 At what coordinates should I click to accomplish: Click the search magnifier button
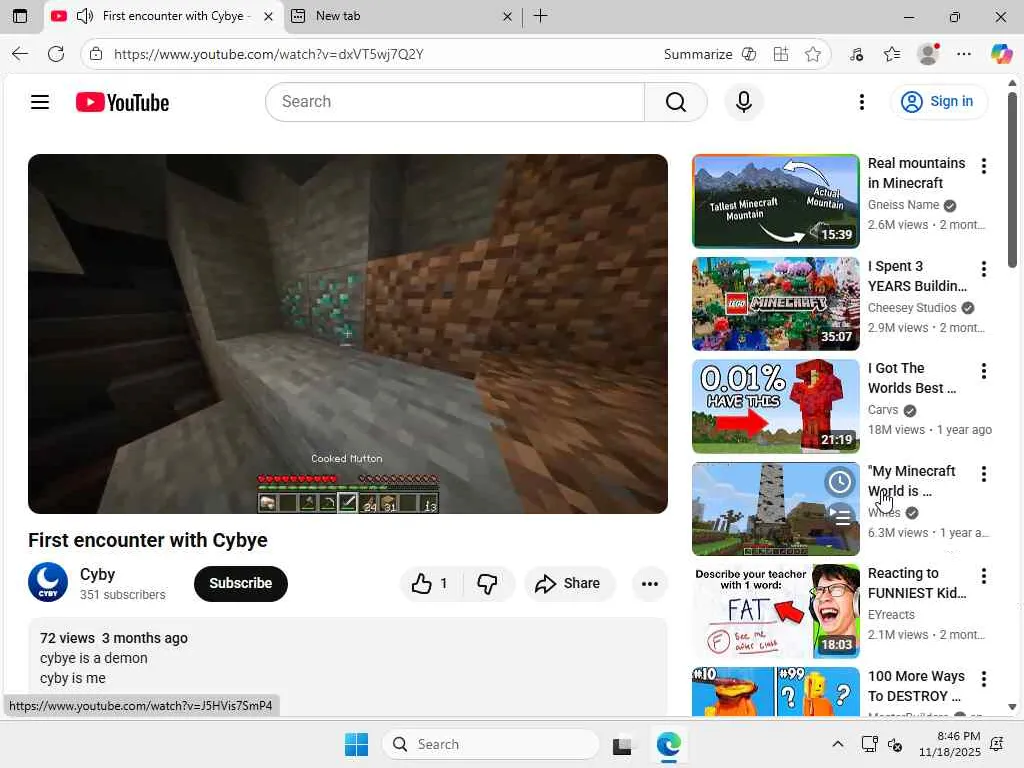676,102
